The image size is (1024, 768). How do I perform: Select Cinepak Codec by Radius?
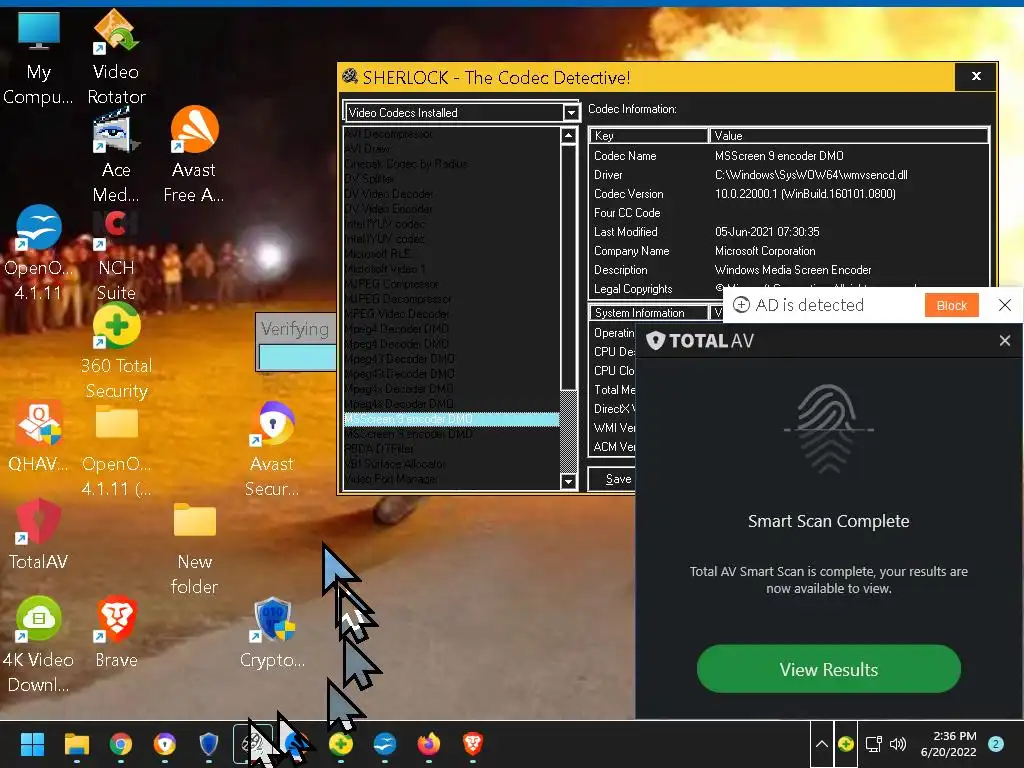[x=452, y=164]
